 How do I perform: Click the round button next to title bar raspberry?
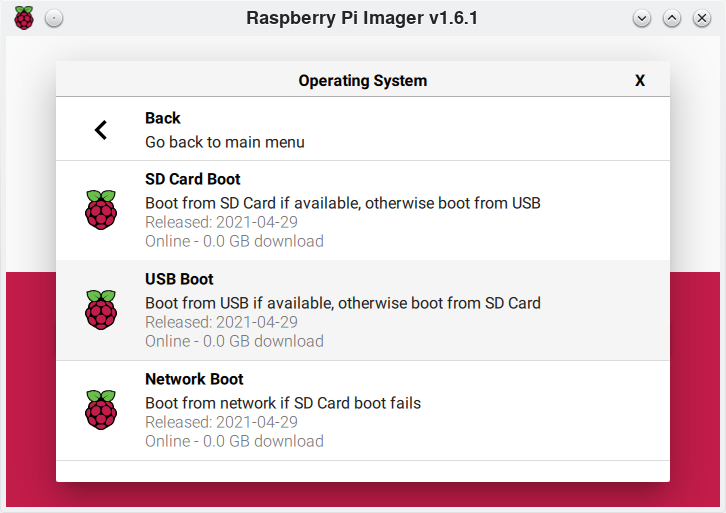[x=54, y=18]
